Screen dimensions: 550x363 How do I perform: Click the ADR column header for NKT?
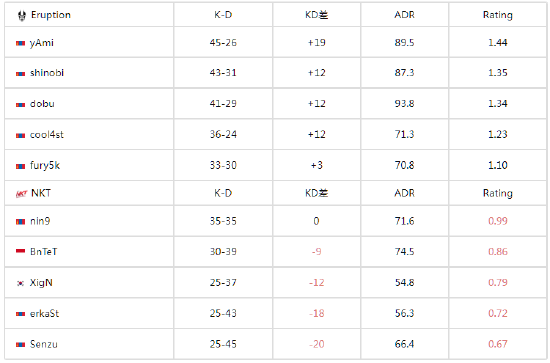[x=404, y=193]
